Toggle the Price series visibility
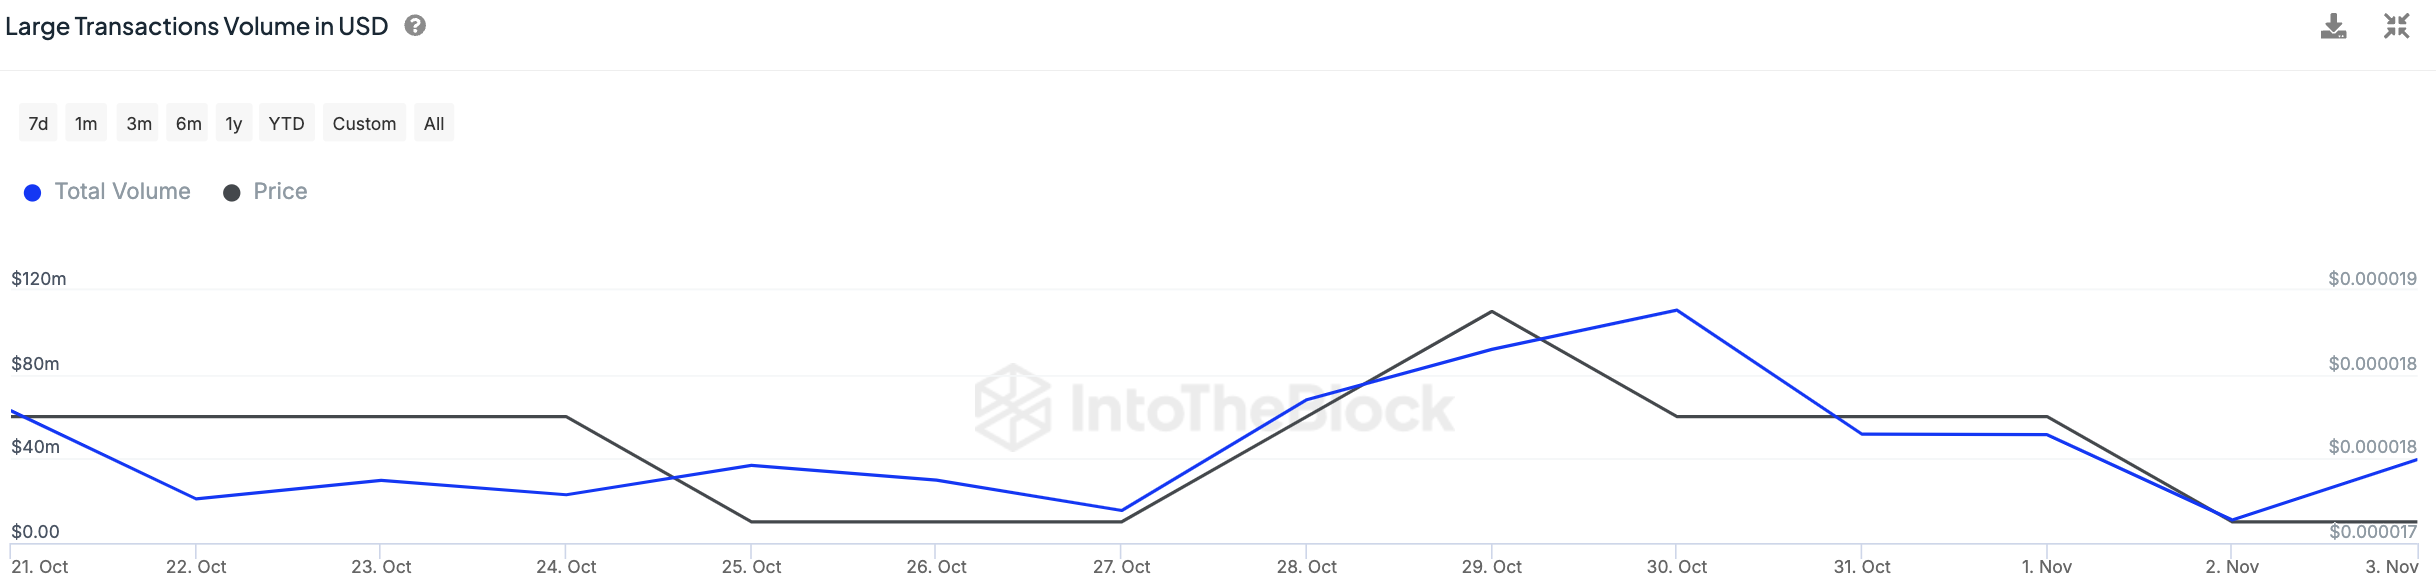Screen dimensions: 2436x588 tap(280, 192)
